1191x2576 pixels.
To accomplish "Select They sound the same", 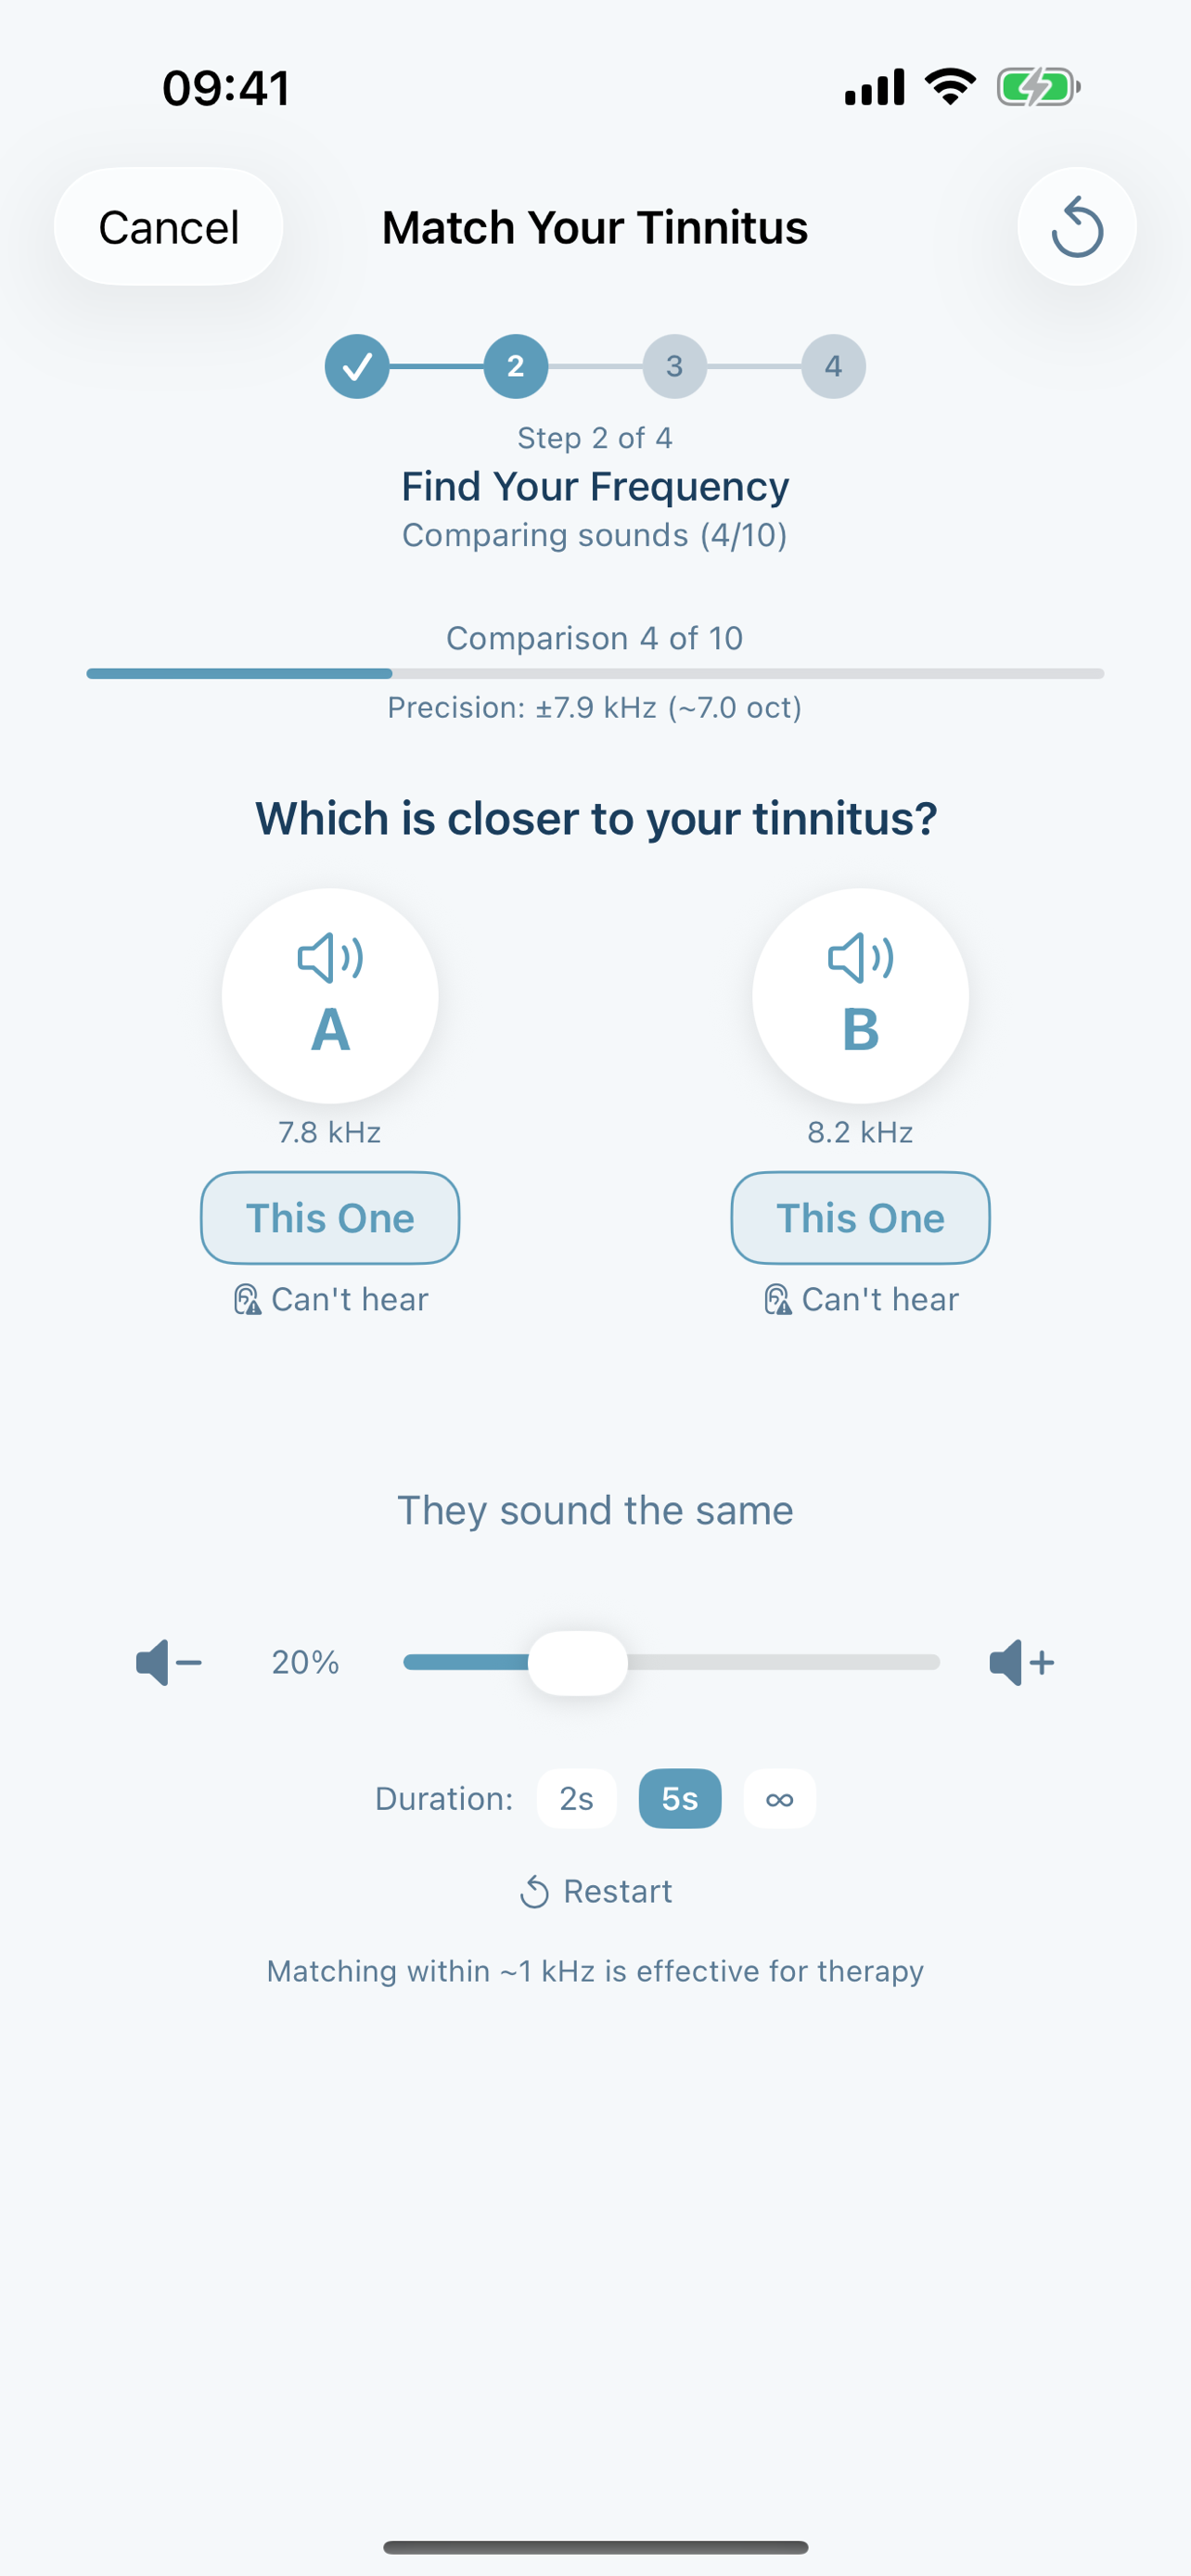I will point(595,1510).
